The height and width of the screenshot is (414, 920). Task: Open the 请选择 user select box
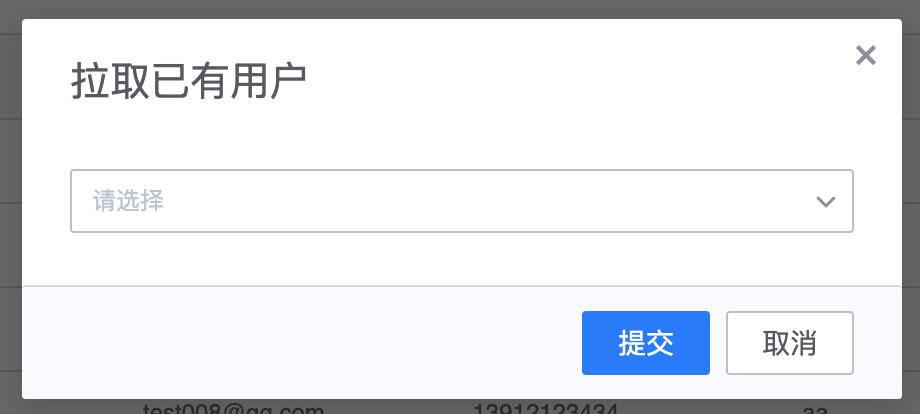coord(462,201)
